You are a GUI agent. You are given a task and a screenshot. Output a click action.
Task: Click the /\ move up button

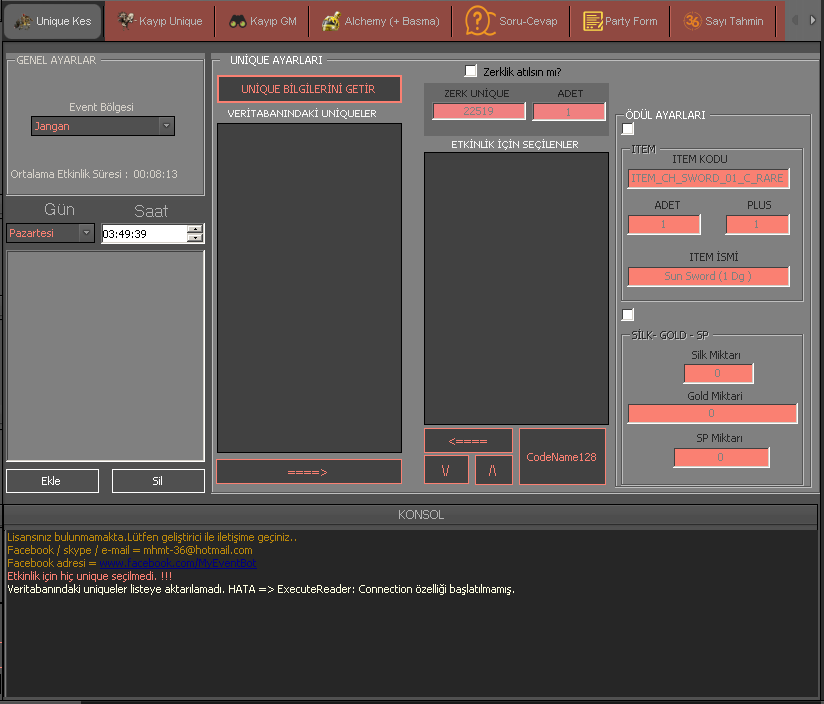click(493, 470)
